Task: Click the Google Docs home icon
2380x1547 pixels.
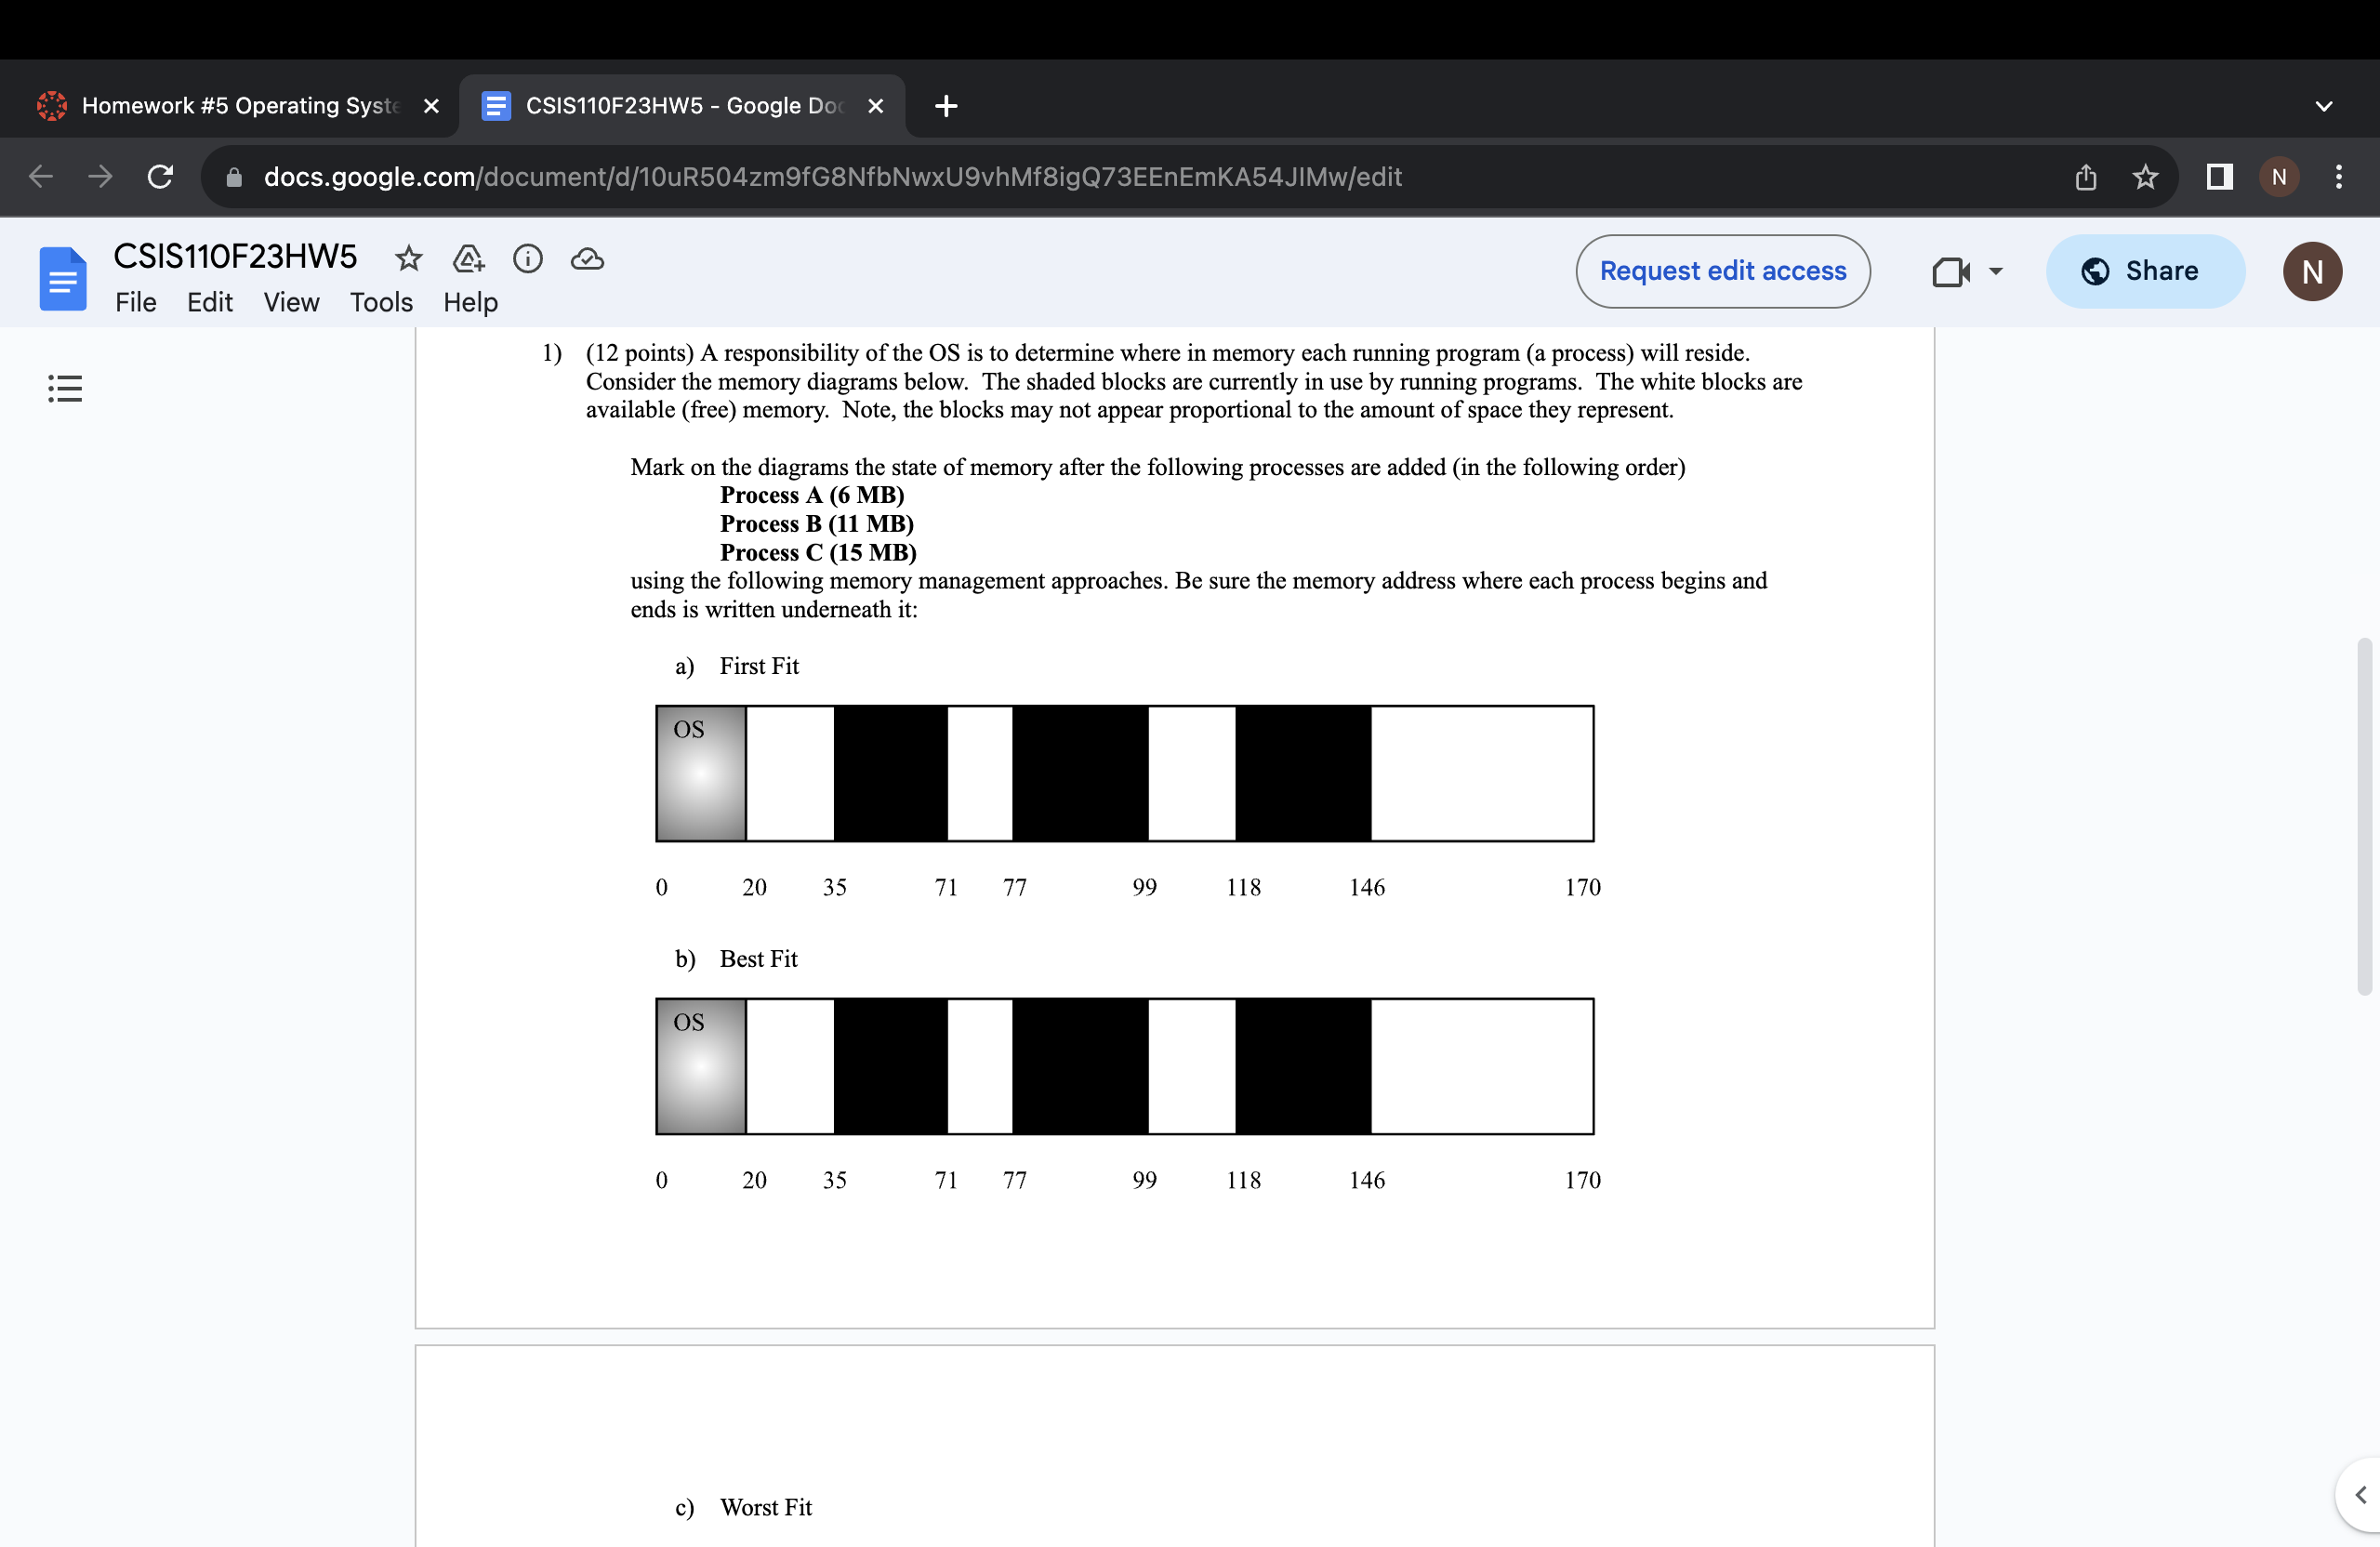Action: pyautogui.click(x=63, y=278)
